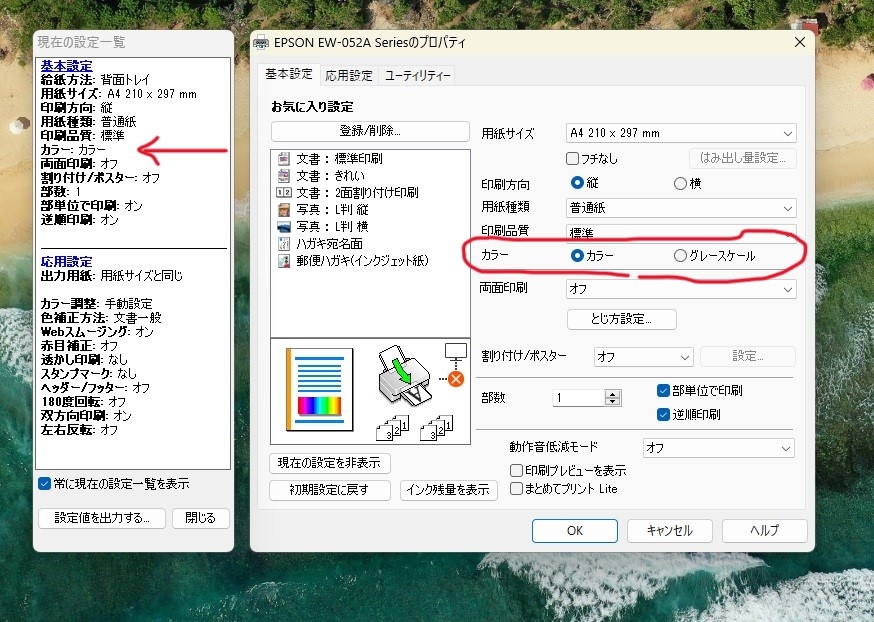Switch to the 応用設定 tab
The height and width of the screenshot is (622, 874).
[349, 76]
